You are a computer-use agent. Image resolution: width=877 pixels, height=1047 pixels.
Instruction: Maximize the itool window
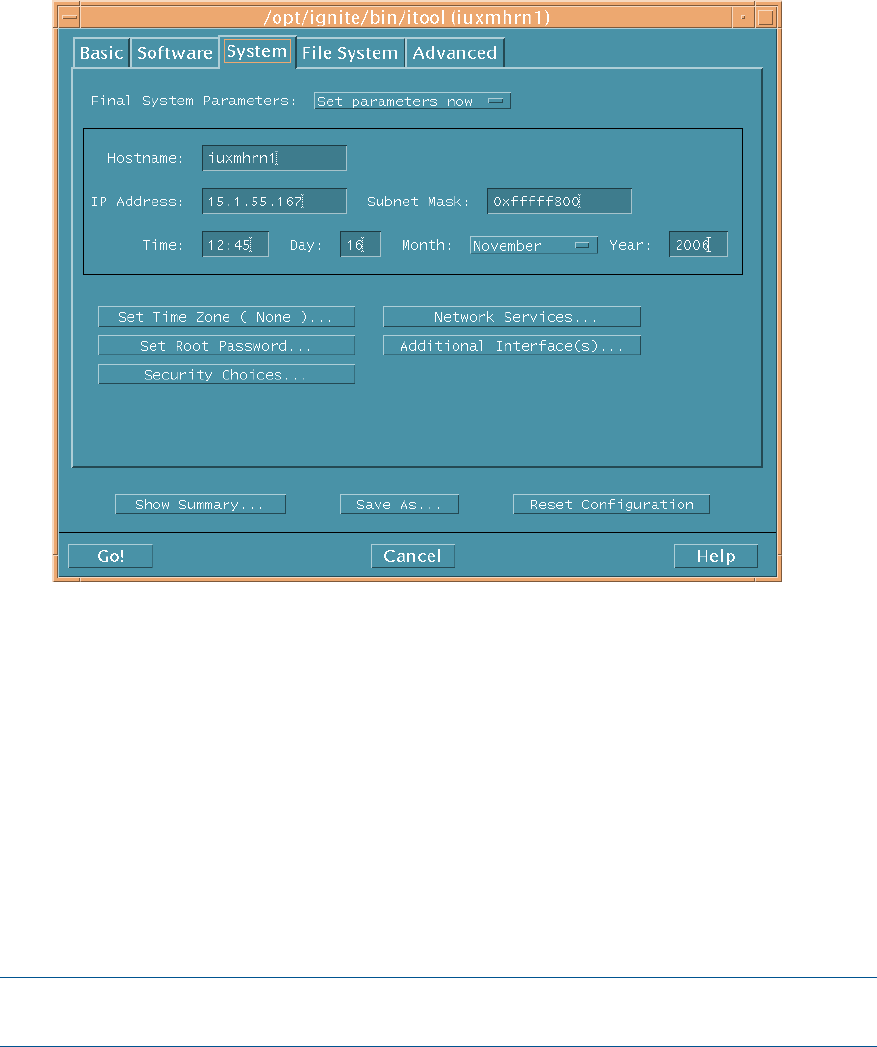click(x=766, y=17)
